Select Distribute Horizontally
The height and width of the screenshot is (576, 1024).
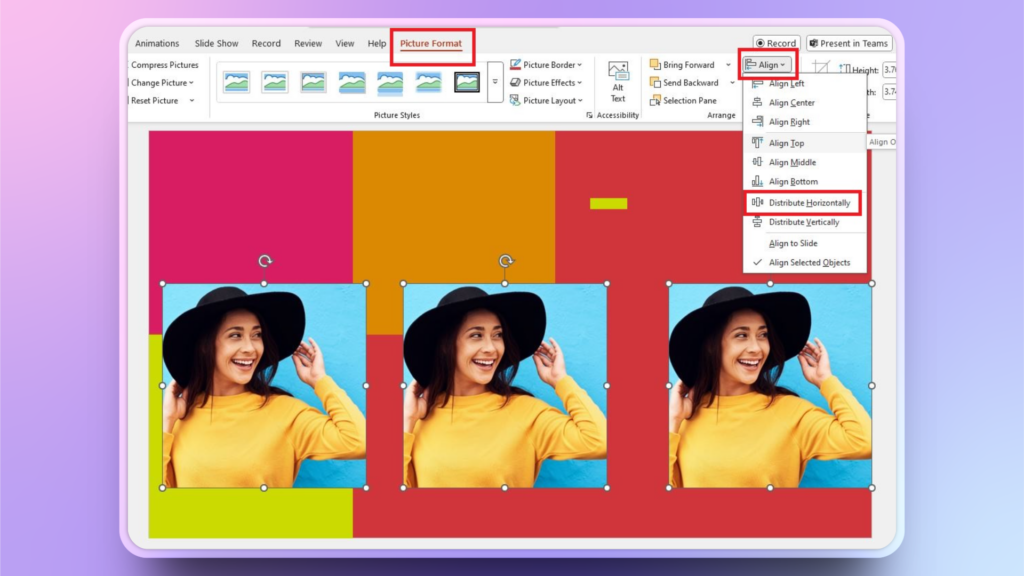pyautogui.click(x=805, y=202)
